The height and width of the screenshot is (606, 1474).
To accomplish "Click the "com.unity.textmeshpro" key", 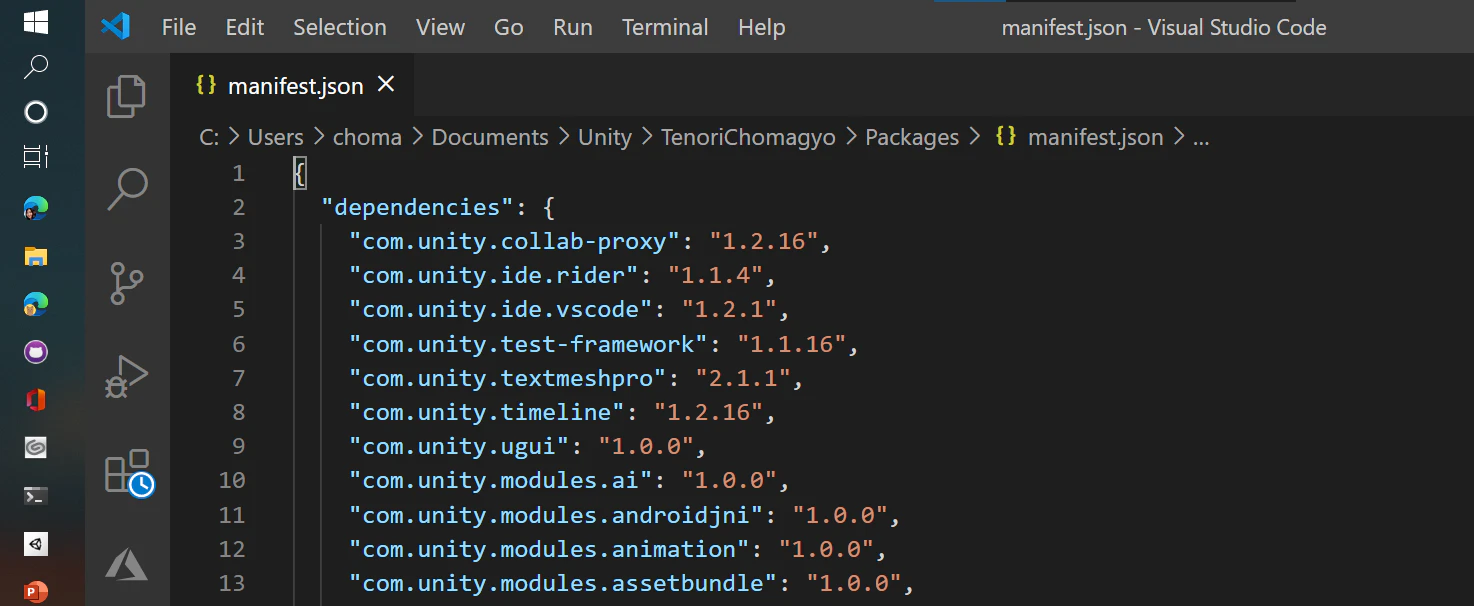I will coord(507,378).
